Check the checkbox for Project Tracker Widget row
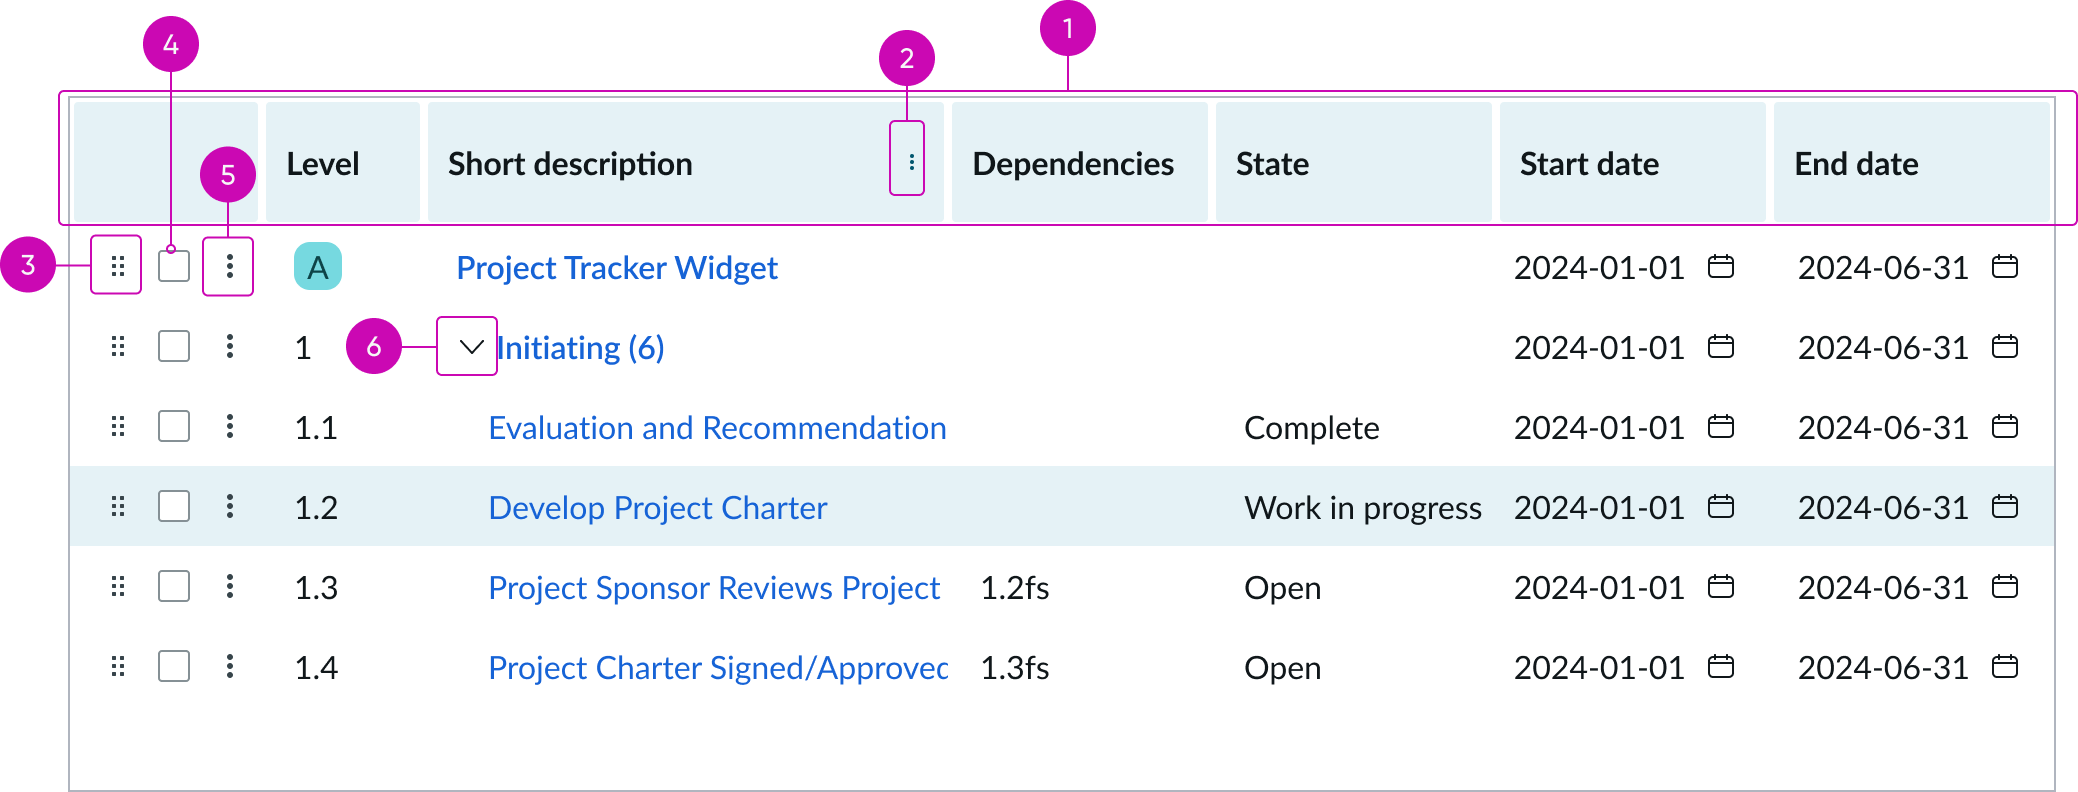Screen dimensions: 2078x792 coord(173,267)
